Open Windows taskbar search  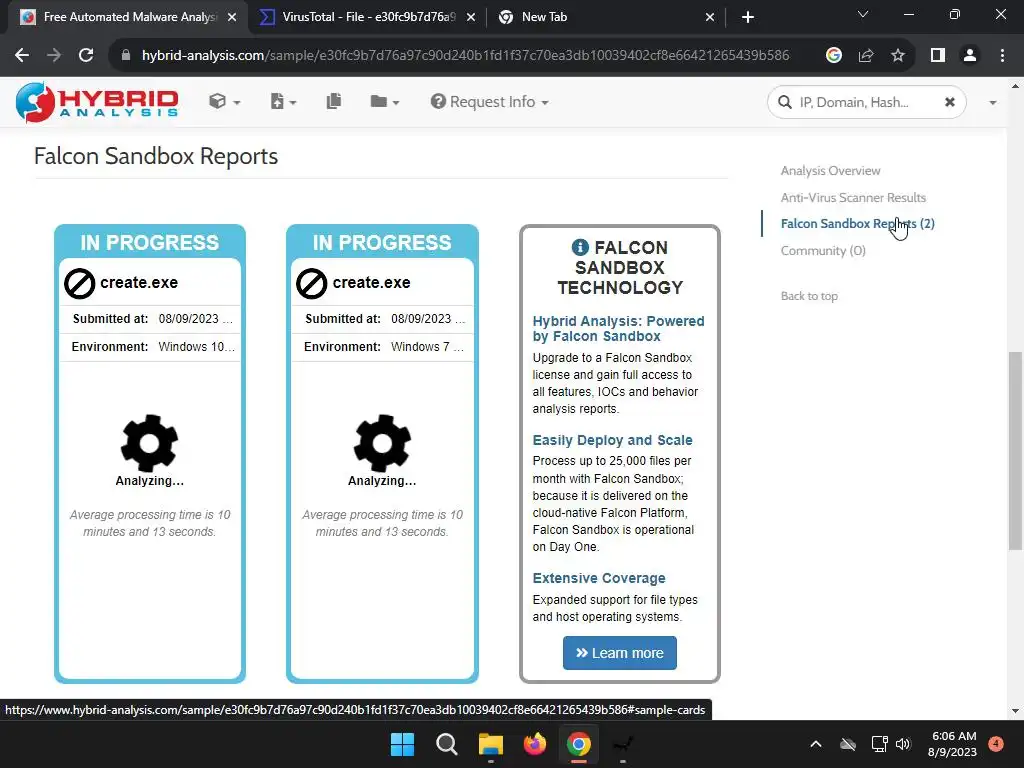(x=447, y=744)
